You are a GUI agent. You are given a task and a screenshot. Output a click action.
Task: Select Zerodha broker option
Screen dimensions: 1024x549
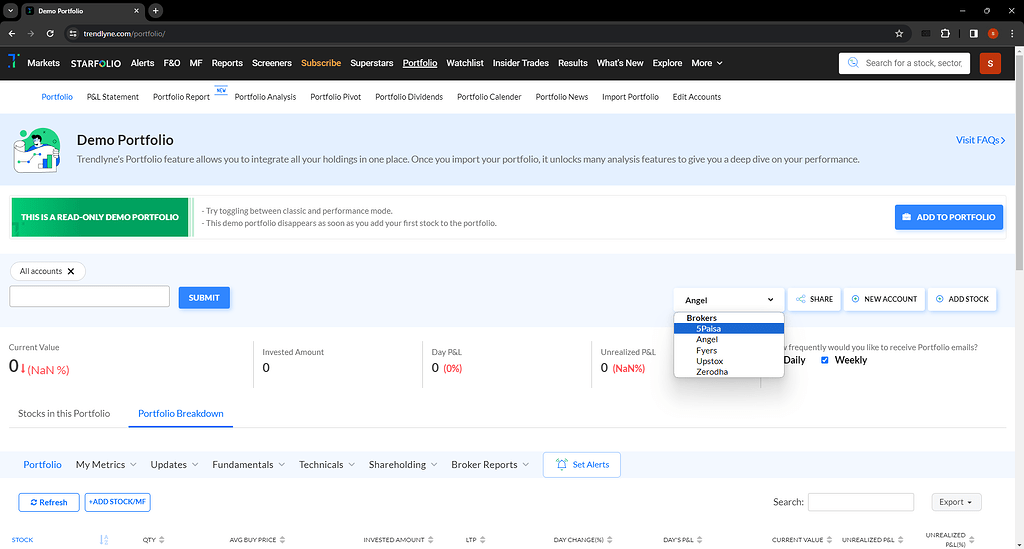(729, 372)
